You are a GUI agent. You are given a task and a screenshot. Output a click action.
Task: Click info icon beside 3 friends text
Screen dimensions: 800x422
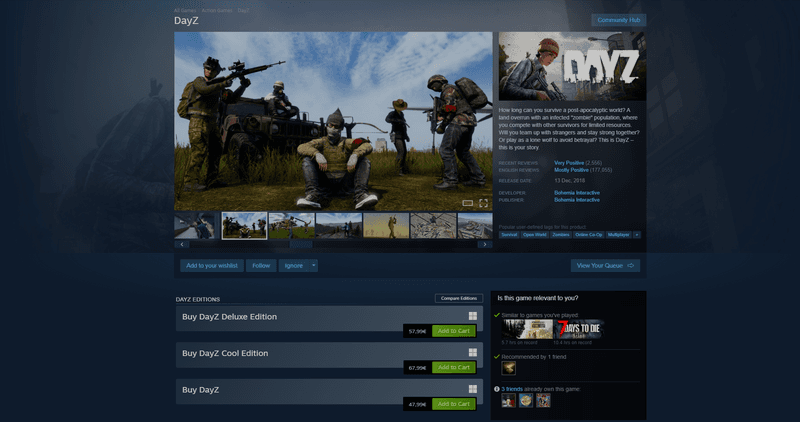496,389
